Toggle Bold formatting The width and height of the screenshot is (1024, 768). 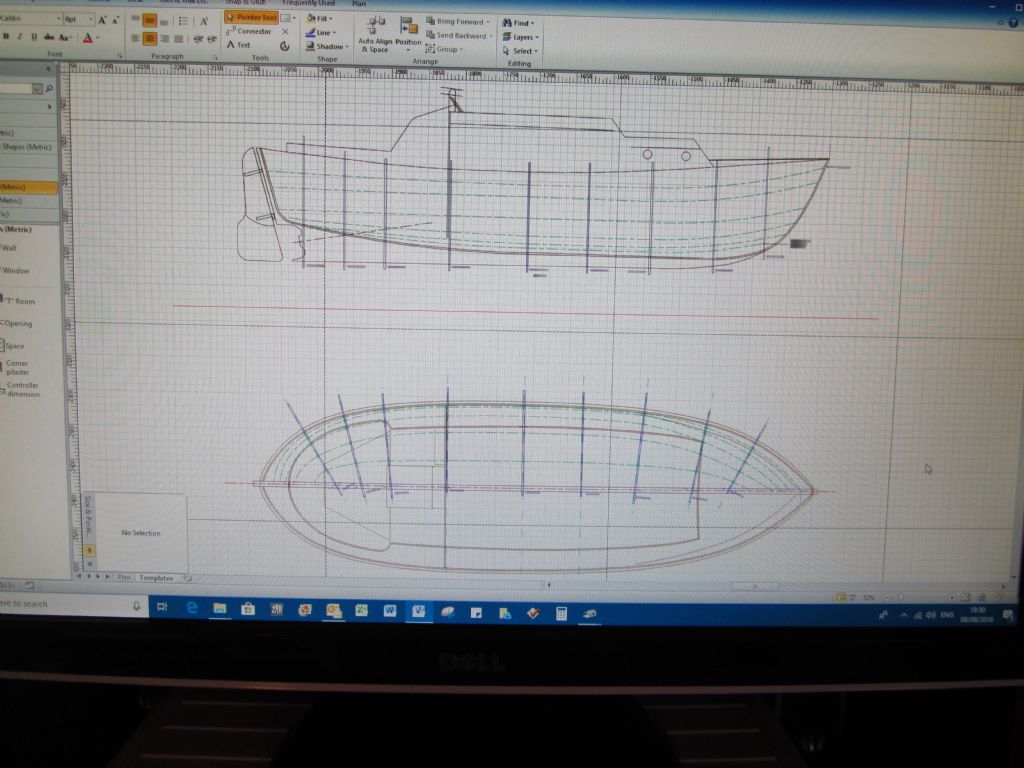tap(6, 37)
